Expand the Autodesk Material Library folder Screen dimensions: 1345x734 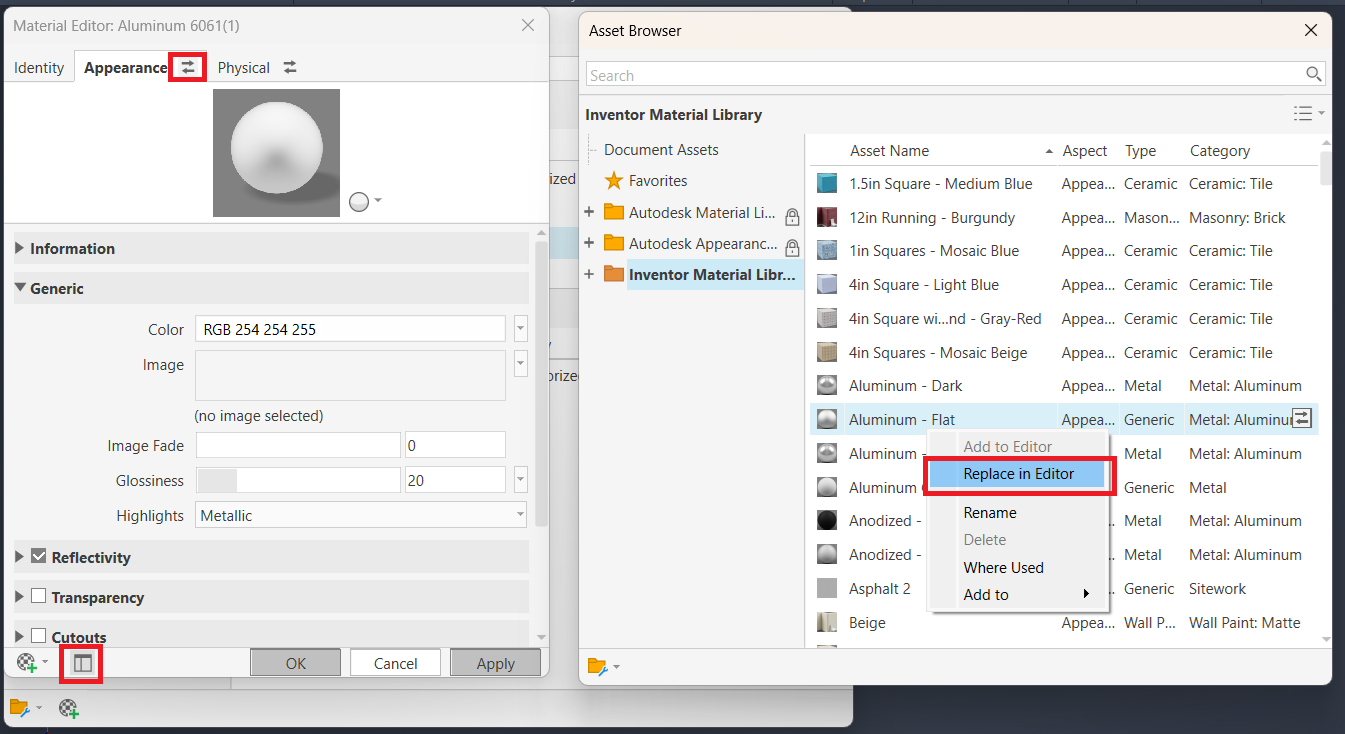(x=589, y=213)
